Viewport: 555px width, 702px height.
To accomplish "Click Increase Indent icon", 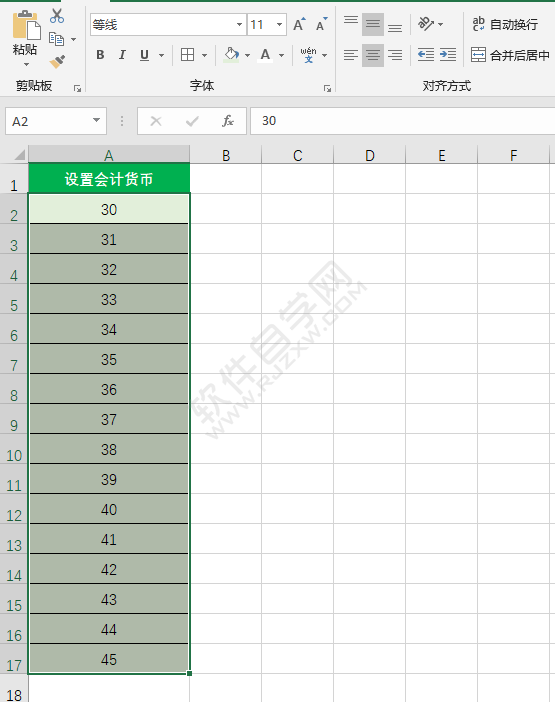I will coord(448,55).
